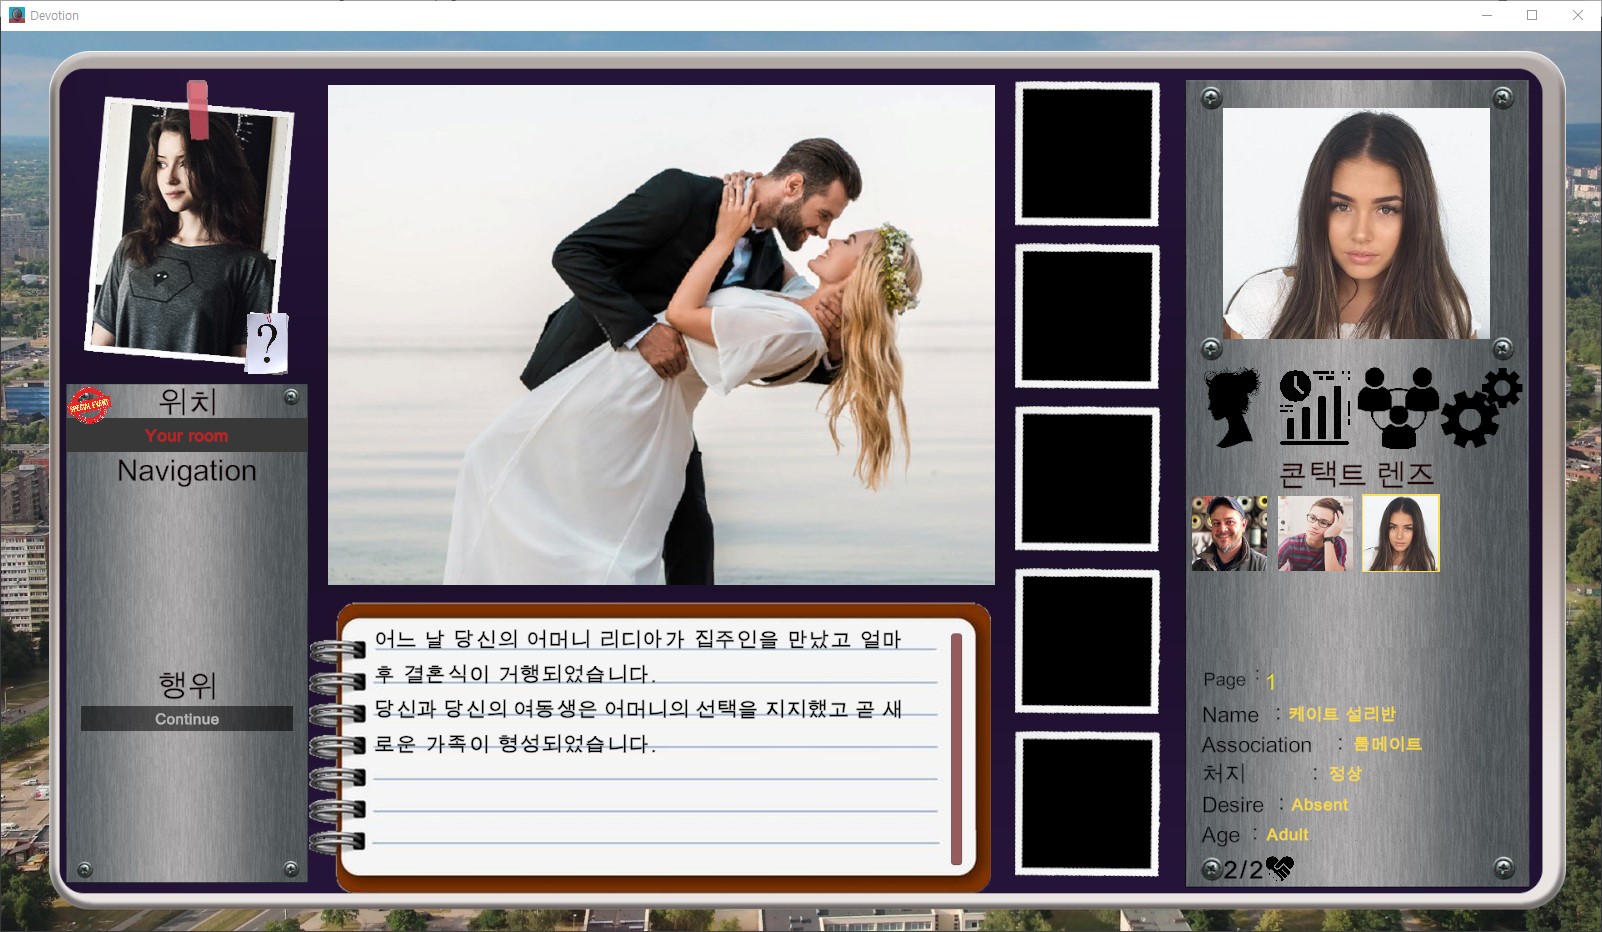The width and height of the screenshot is (1602, 932).
Task: Select the bearded man character thumbnail
Action: pyautogui.click(x=1229, y=533)
